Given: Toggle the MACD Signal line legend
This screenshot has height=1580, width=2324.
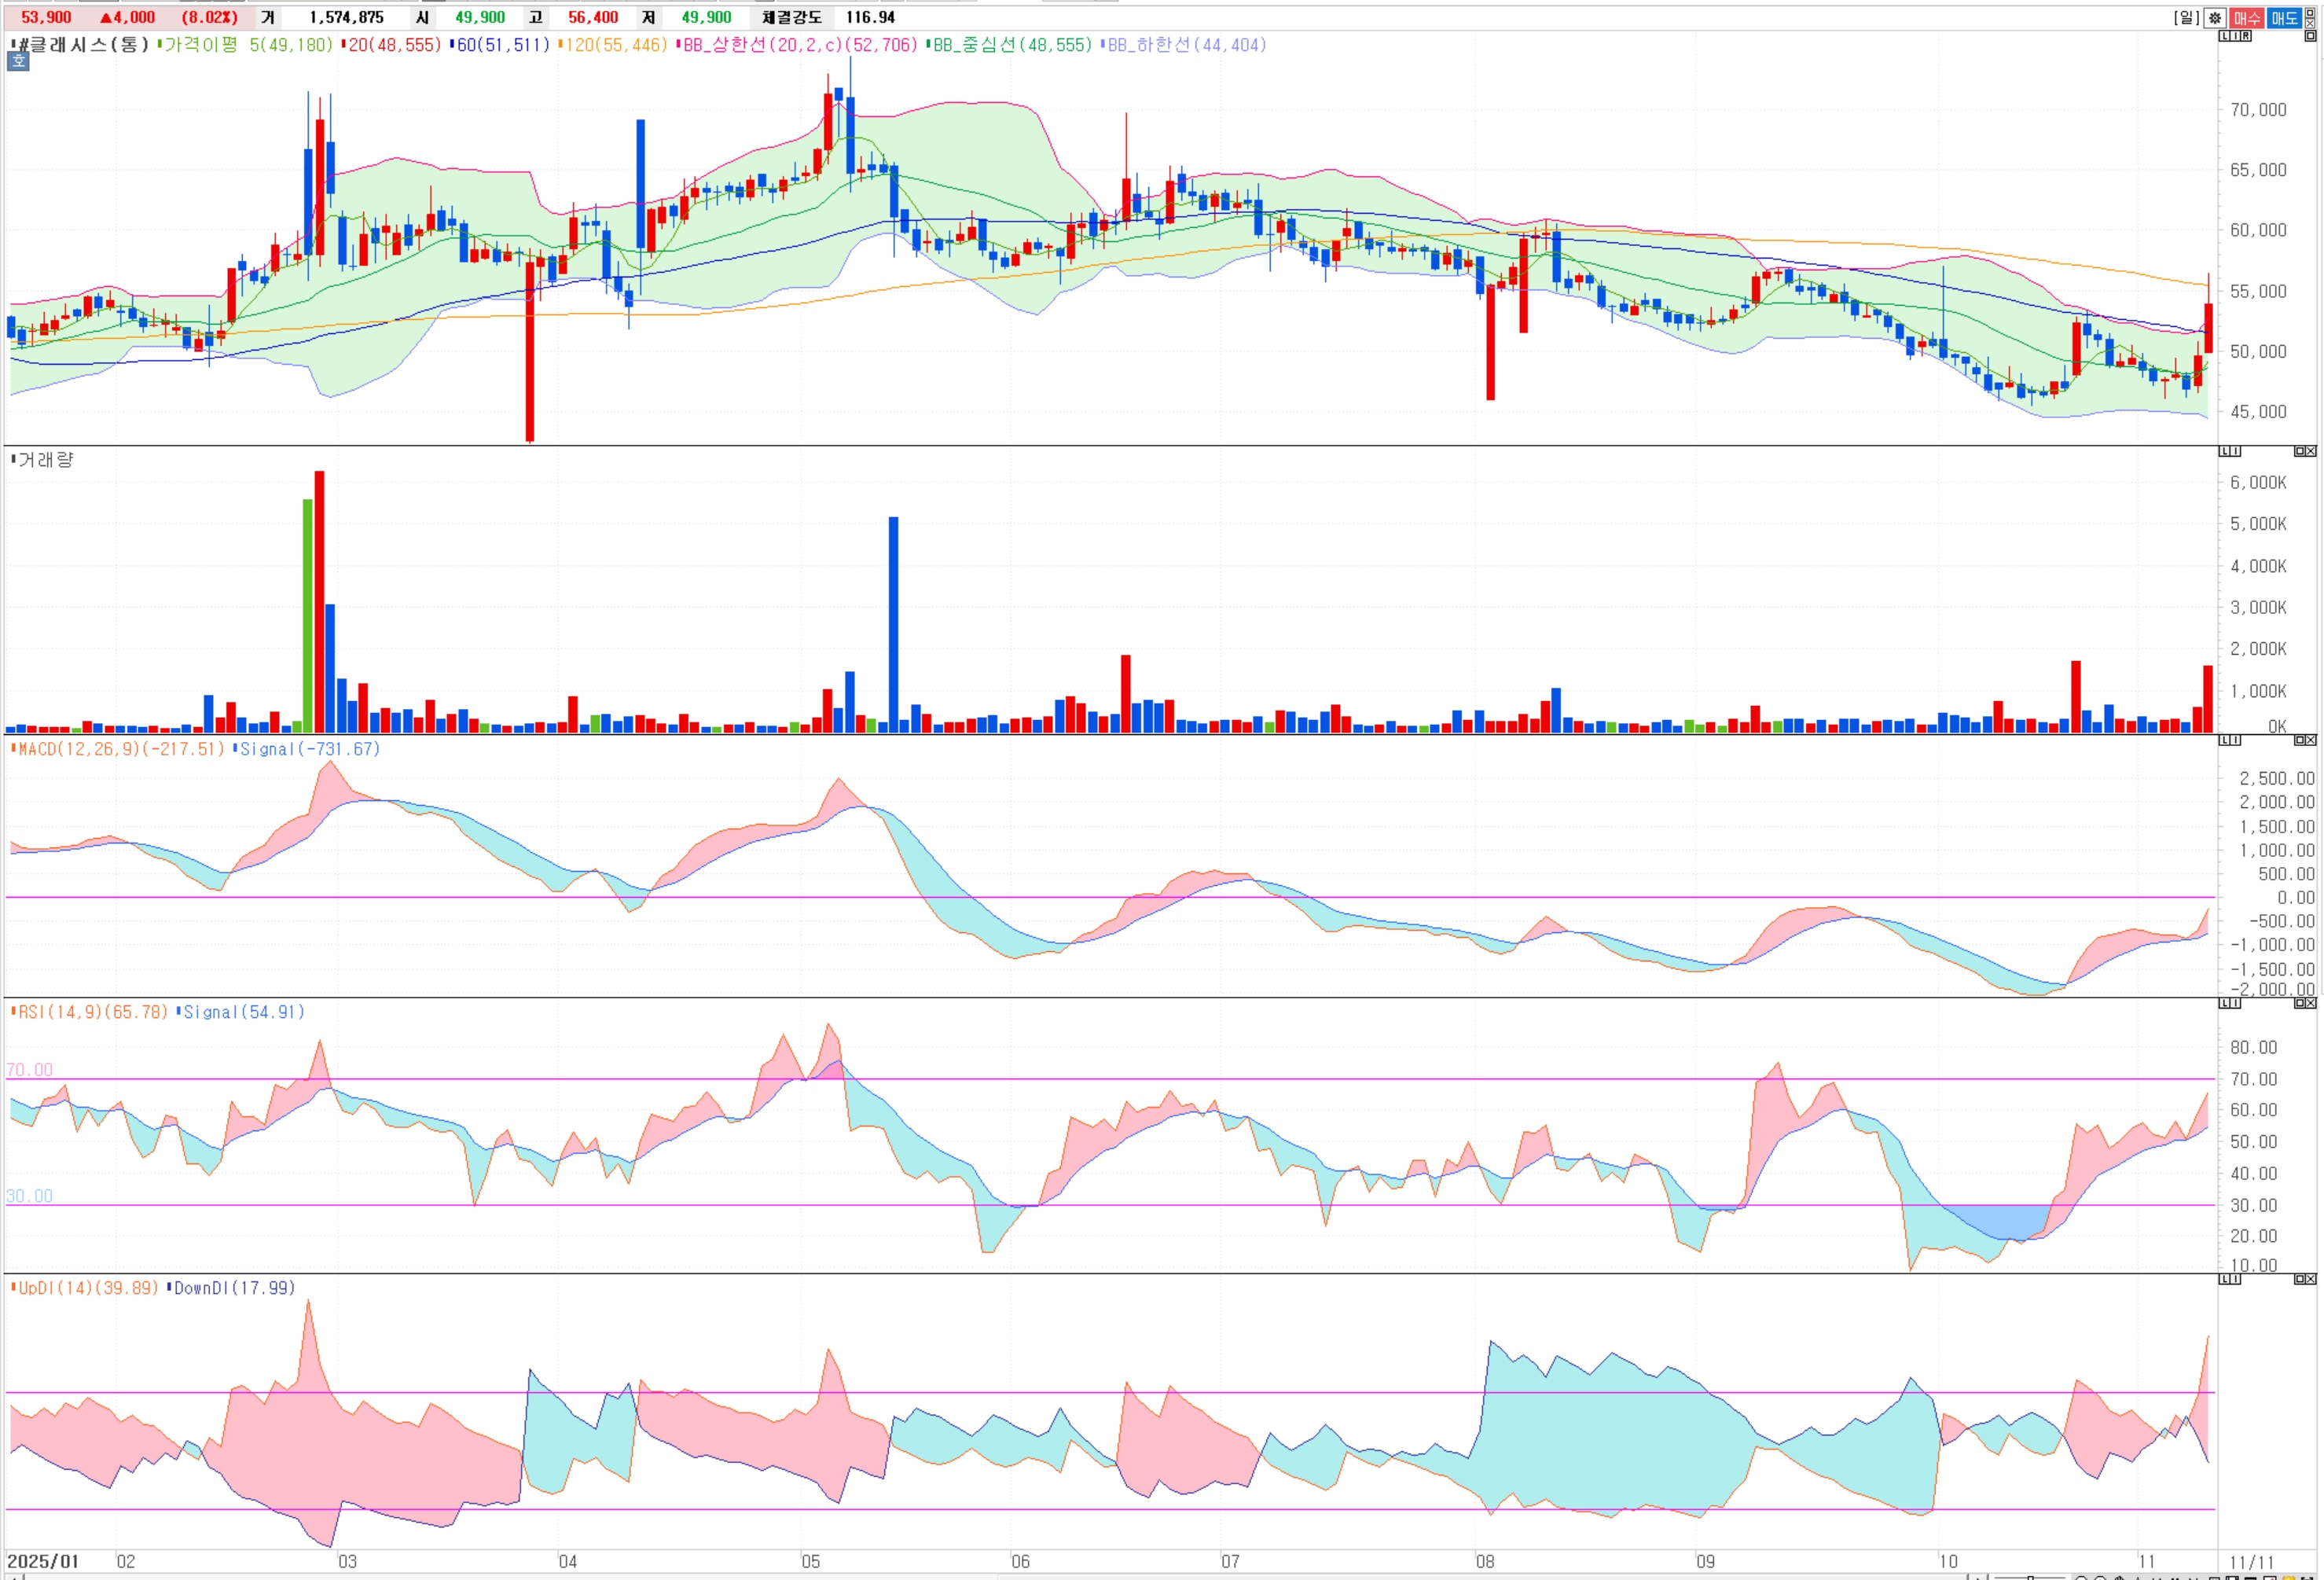Looking at the screenshot, I should coord(309,749).
